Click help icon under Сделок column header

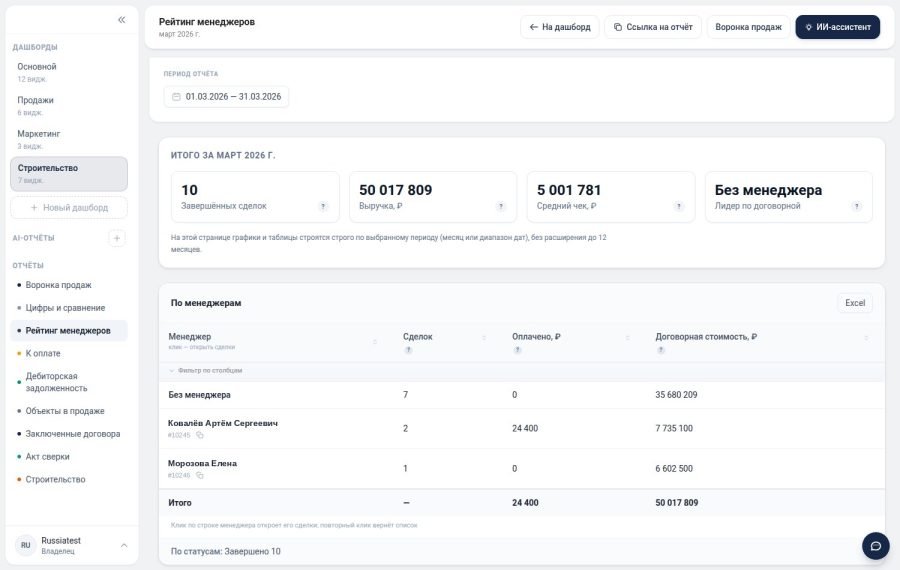[x=408, y=350]
